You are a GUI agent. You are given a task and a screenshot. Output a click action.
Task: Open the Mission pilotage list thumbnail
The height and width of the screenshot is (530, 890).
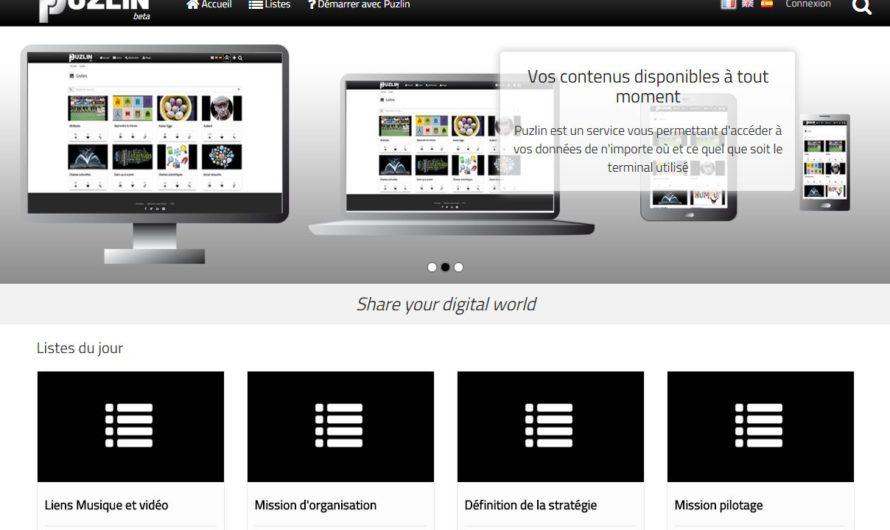761,427
